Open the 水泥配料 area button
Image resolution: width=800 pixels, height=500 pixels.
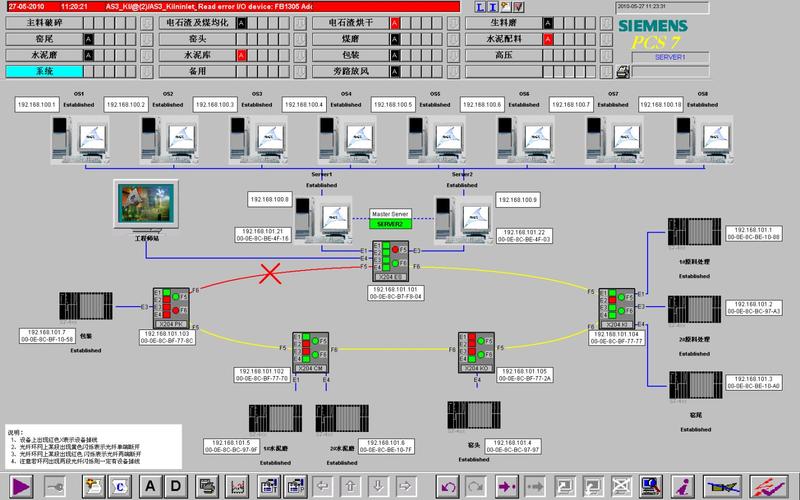(x=504, y=39)
